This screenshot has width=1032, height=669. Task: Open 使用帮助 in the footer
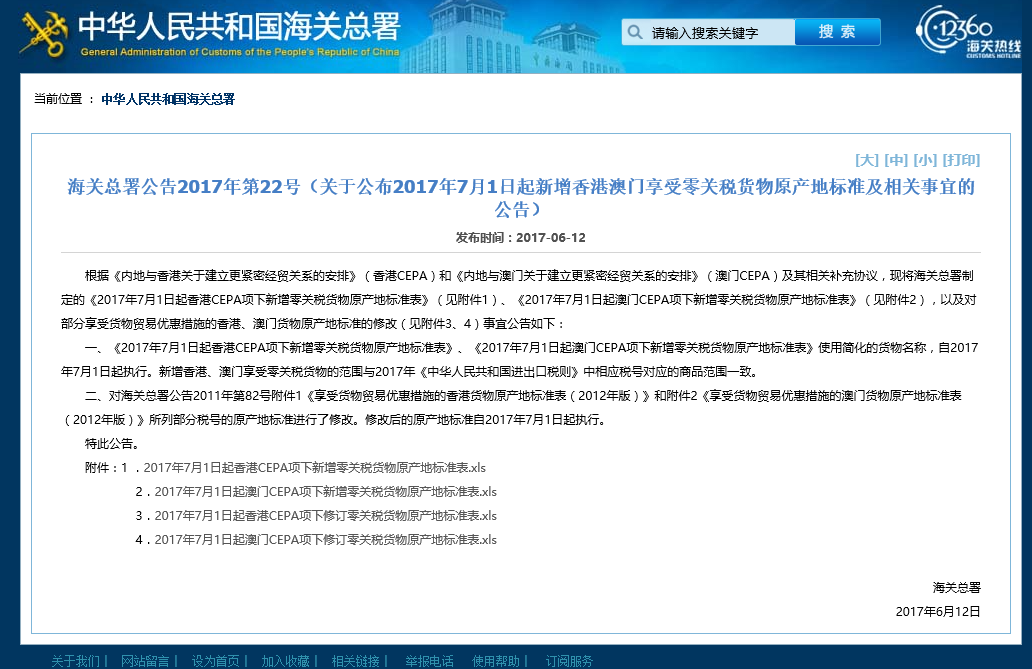496,661
